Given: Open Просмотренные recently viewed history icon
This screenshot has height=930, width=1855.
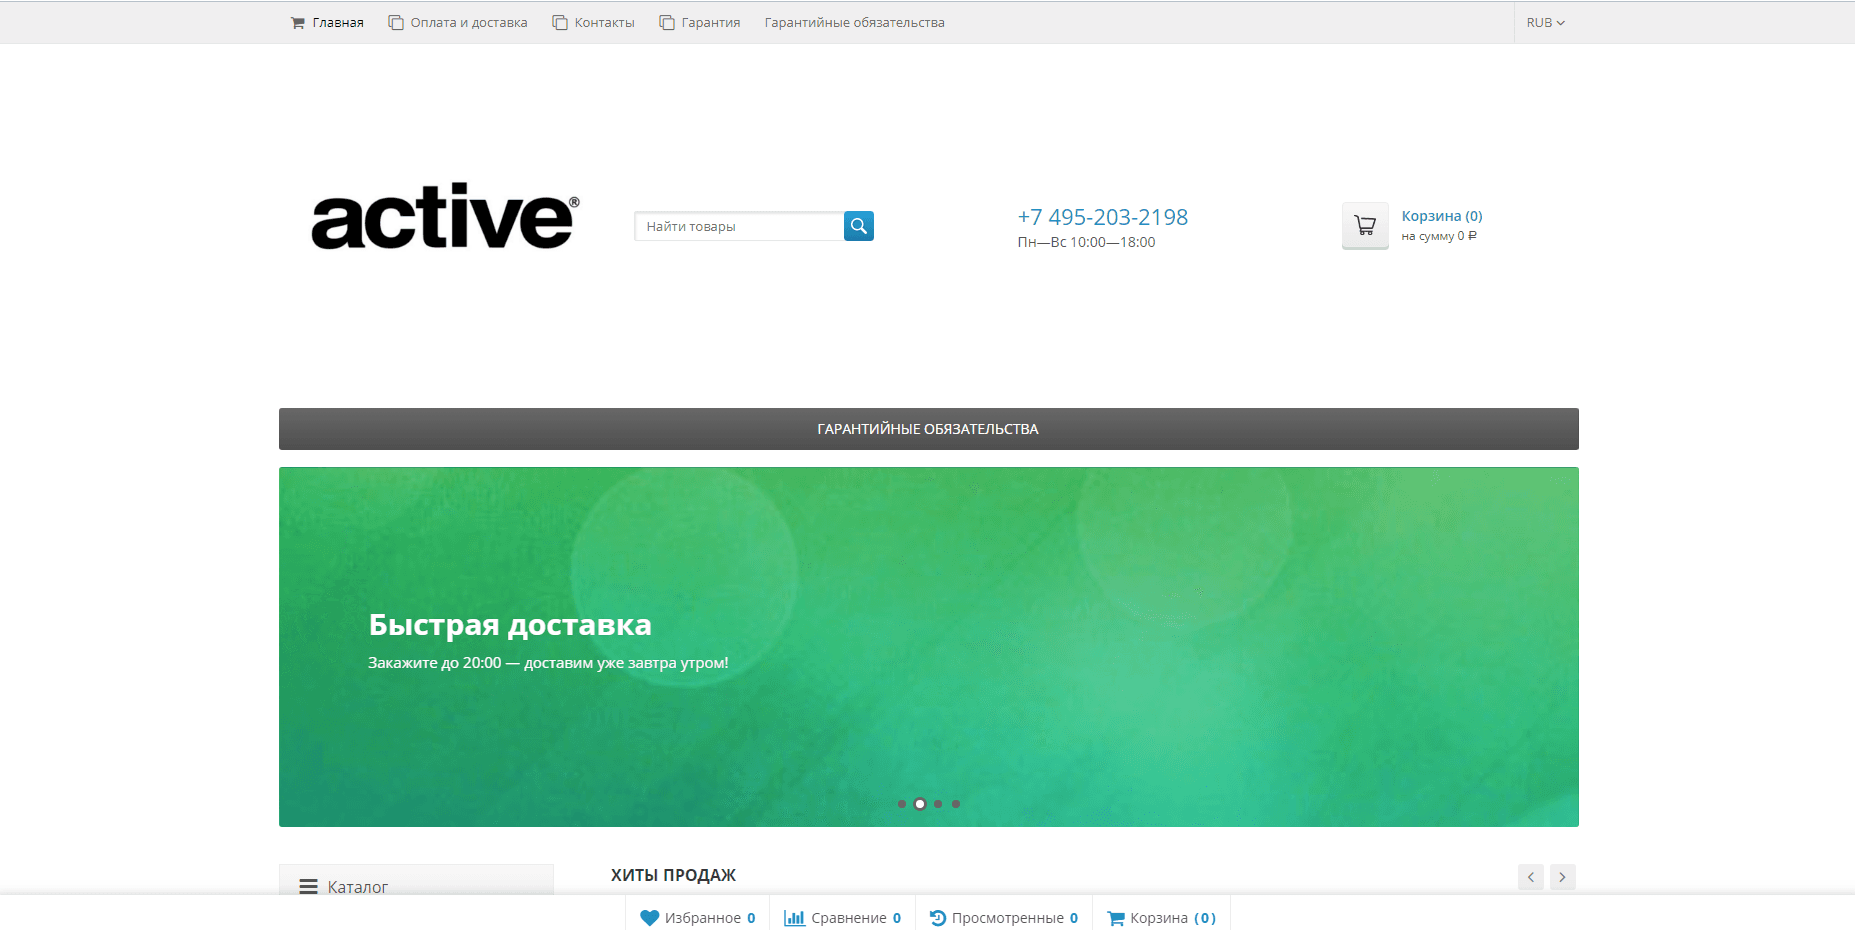Looking at the screenshot, I should pos(937,918).
